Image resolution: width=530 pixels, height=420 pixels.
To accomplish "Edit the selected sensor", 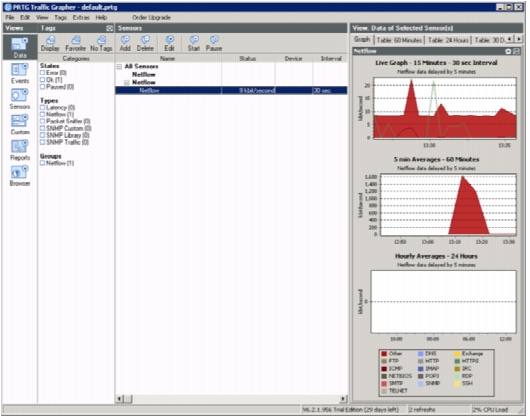I will pos(169,44).
